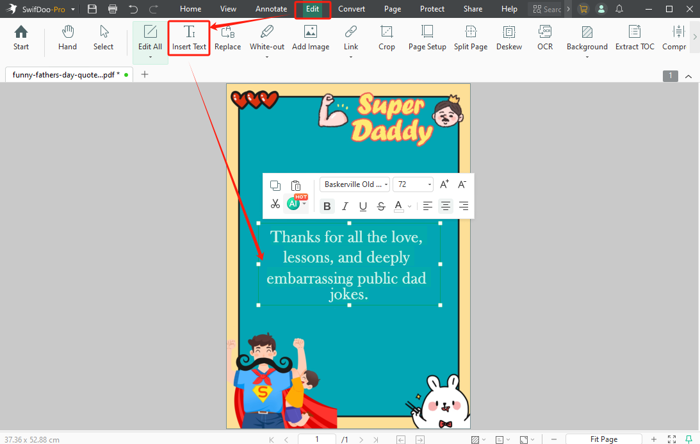The height and width of the screenshot is (444, 700).
Task: Toggle underline formatting
Action: 363,206
